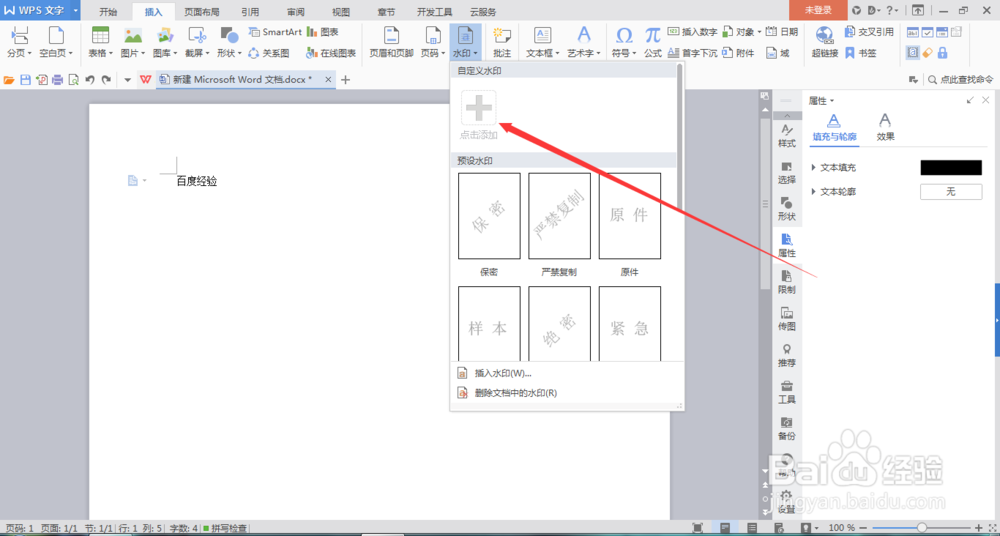Apply 首字下沉 drop cap
The width and height of the screenshot is (1000, 536).
[x=693, y=54]
